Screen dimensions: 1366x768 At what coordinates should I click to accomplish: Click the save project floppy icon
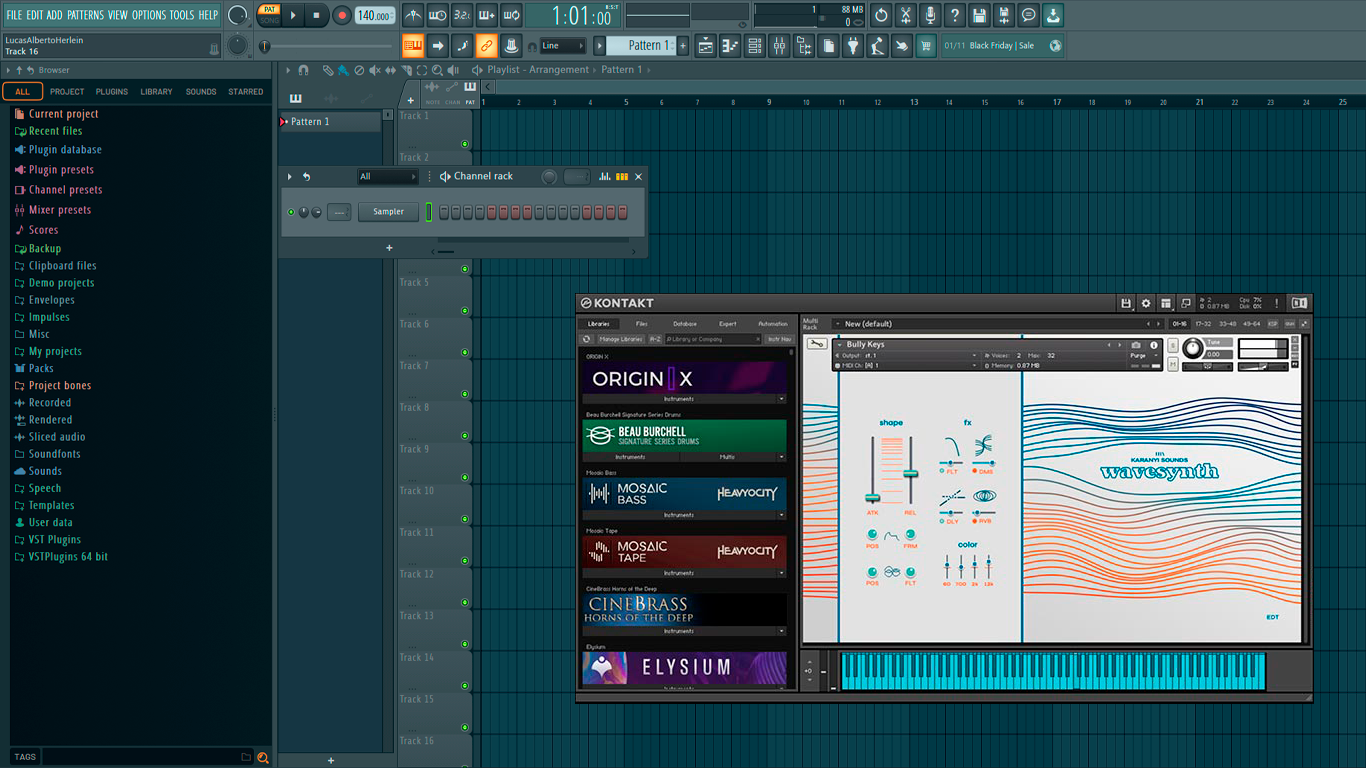980,15
